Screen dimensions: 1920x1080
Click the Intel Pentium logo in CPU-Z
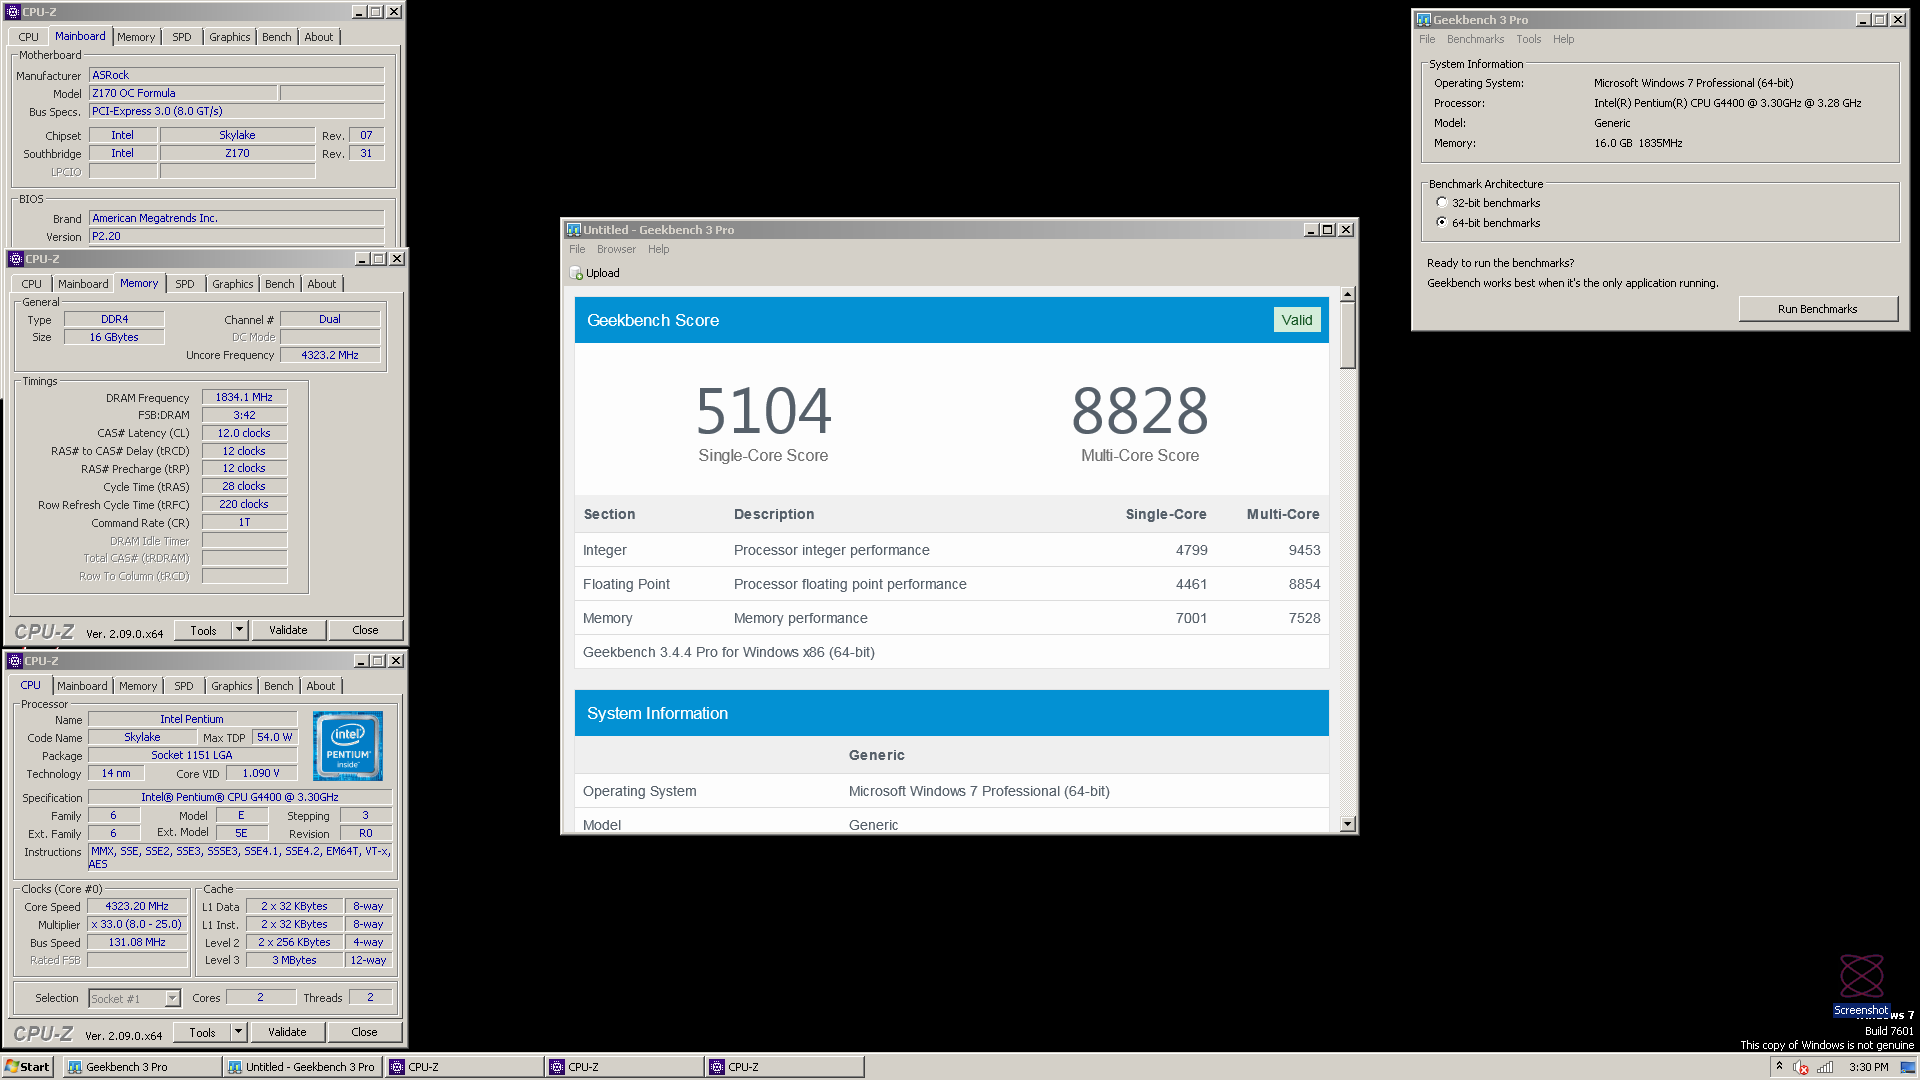pos(348,746)
